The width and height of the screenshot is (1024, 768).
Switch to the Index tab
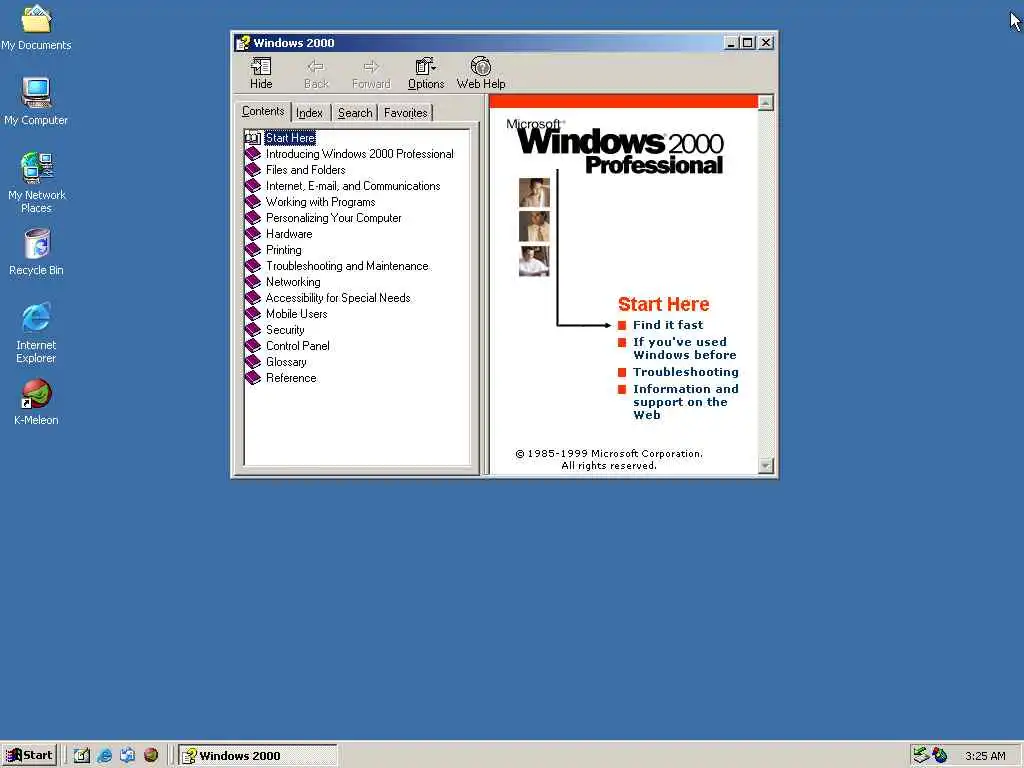pyautogui.click(x=310, y=113)
